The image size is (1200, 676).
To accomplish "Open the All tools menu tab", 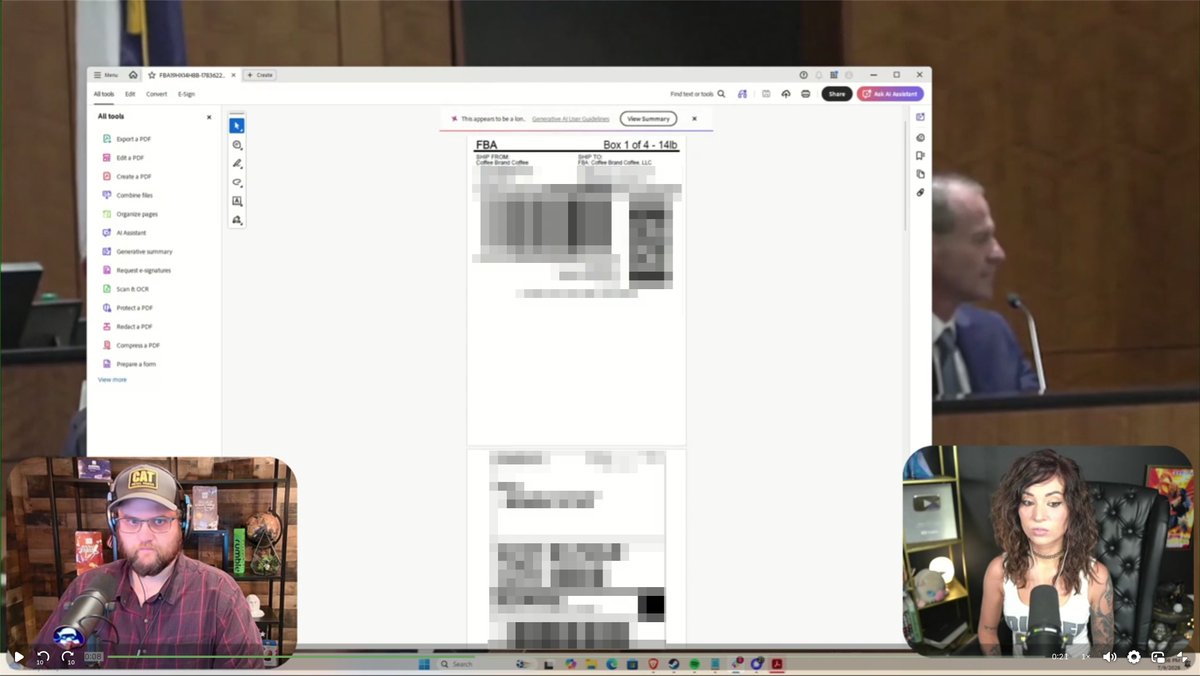I will [104, 94].
